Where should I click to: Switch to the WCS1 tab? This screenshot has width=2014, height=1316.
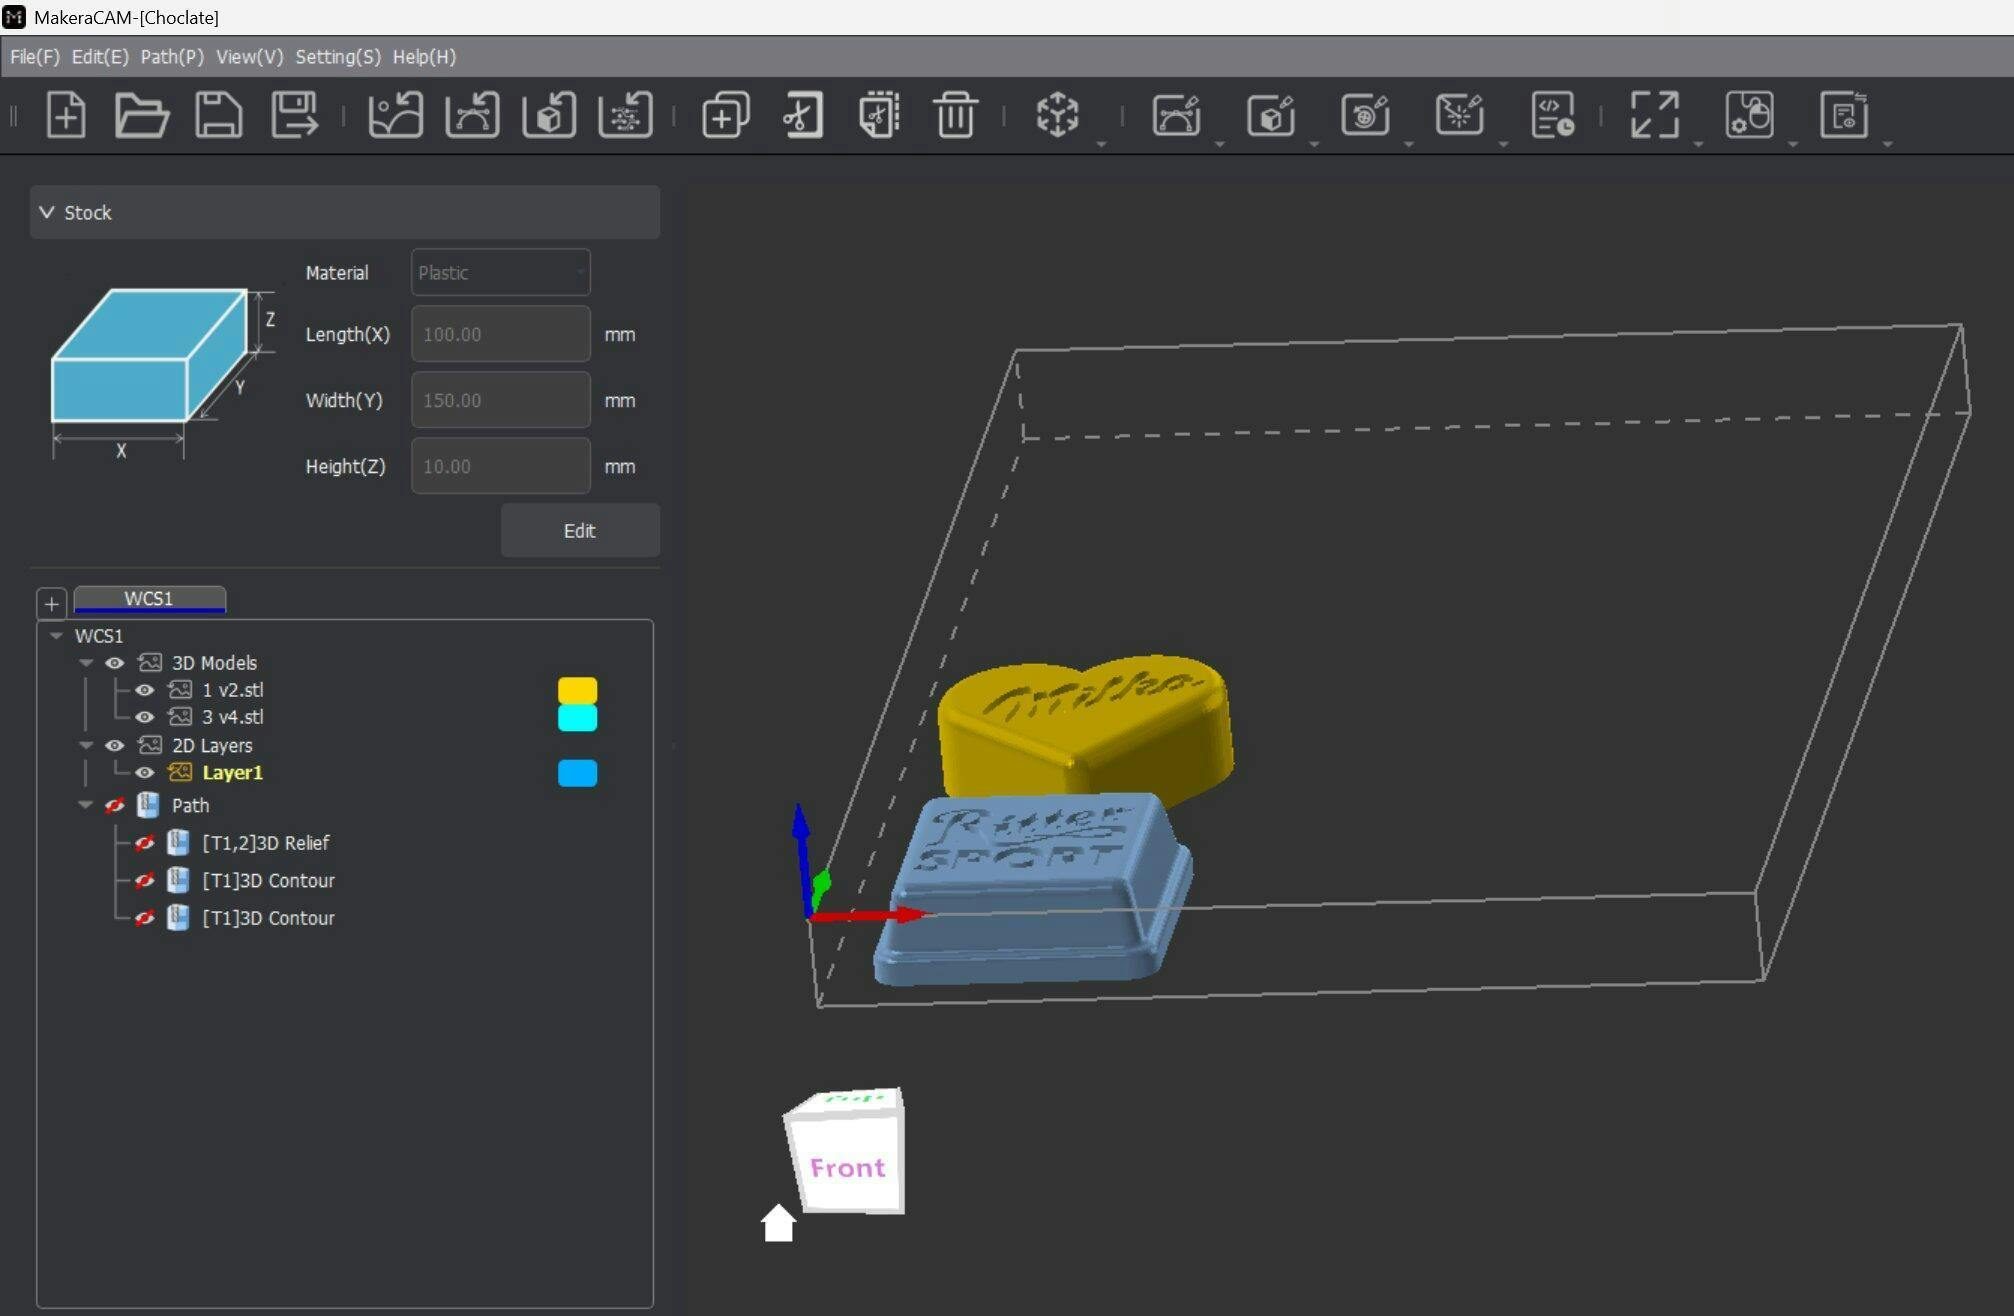click(149, 598)
